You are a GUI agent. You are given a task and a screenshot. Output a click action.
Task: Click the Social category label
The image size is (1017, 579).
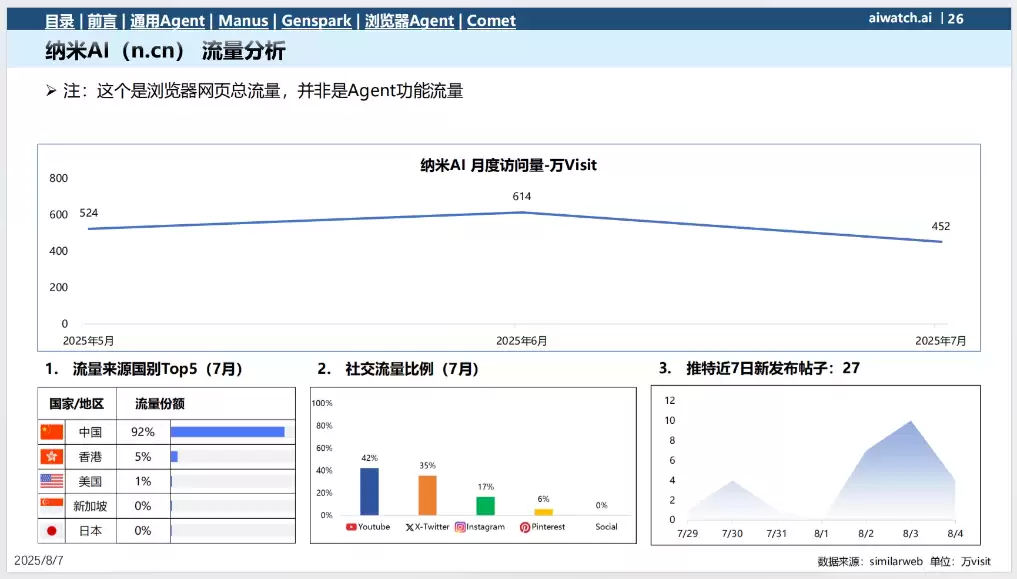point(606,527)
